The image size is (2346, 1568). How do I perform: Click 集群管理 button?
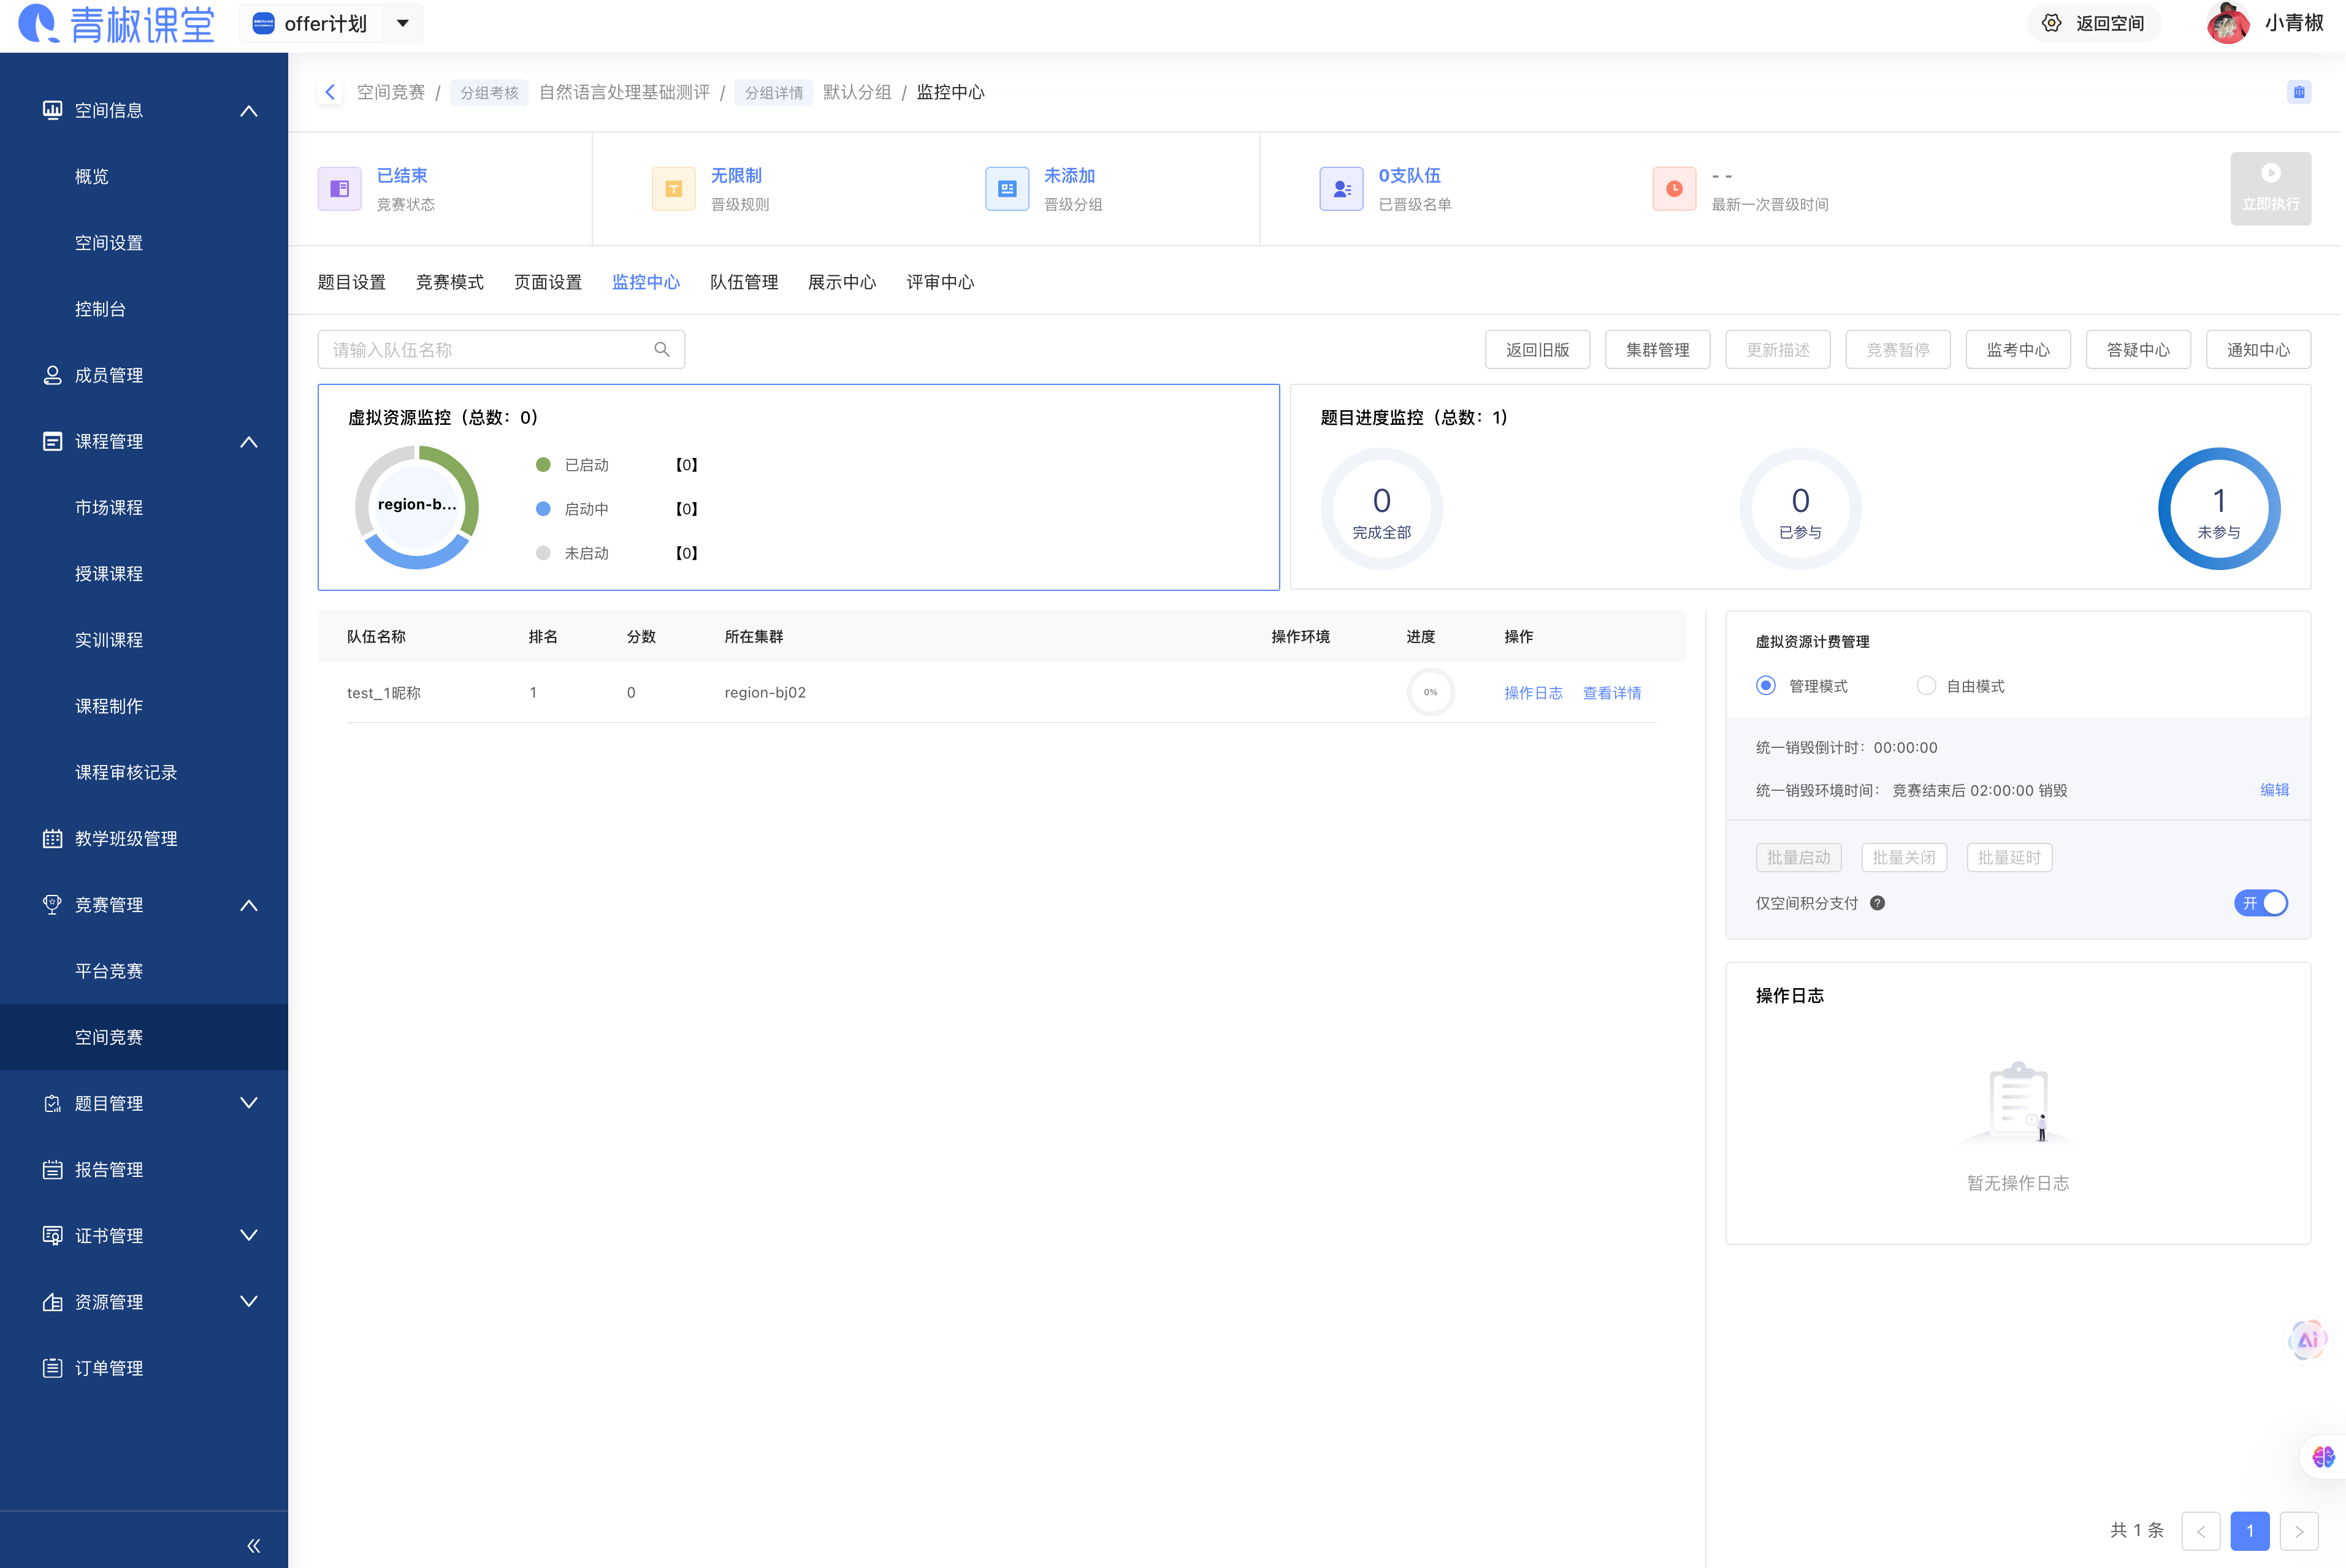1657,349
